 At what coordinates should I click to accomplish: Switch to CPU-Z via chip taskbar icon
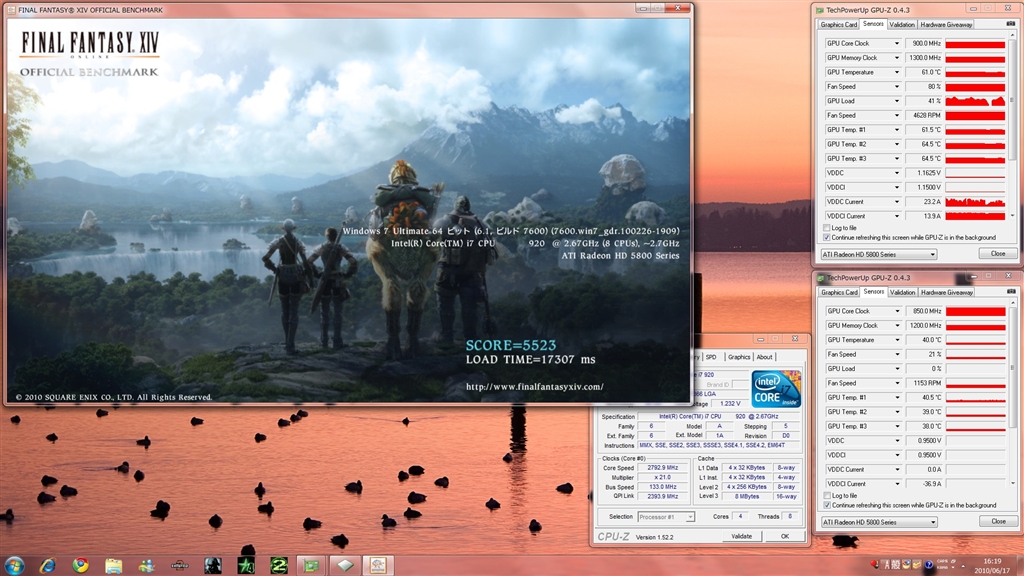tap(345, 565)
